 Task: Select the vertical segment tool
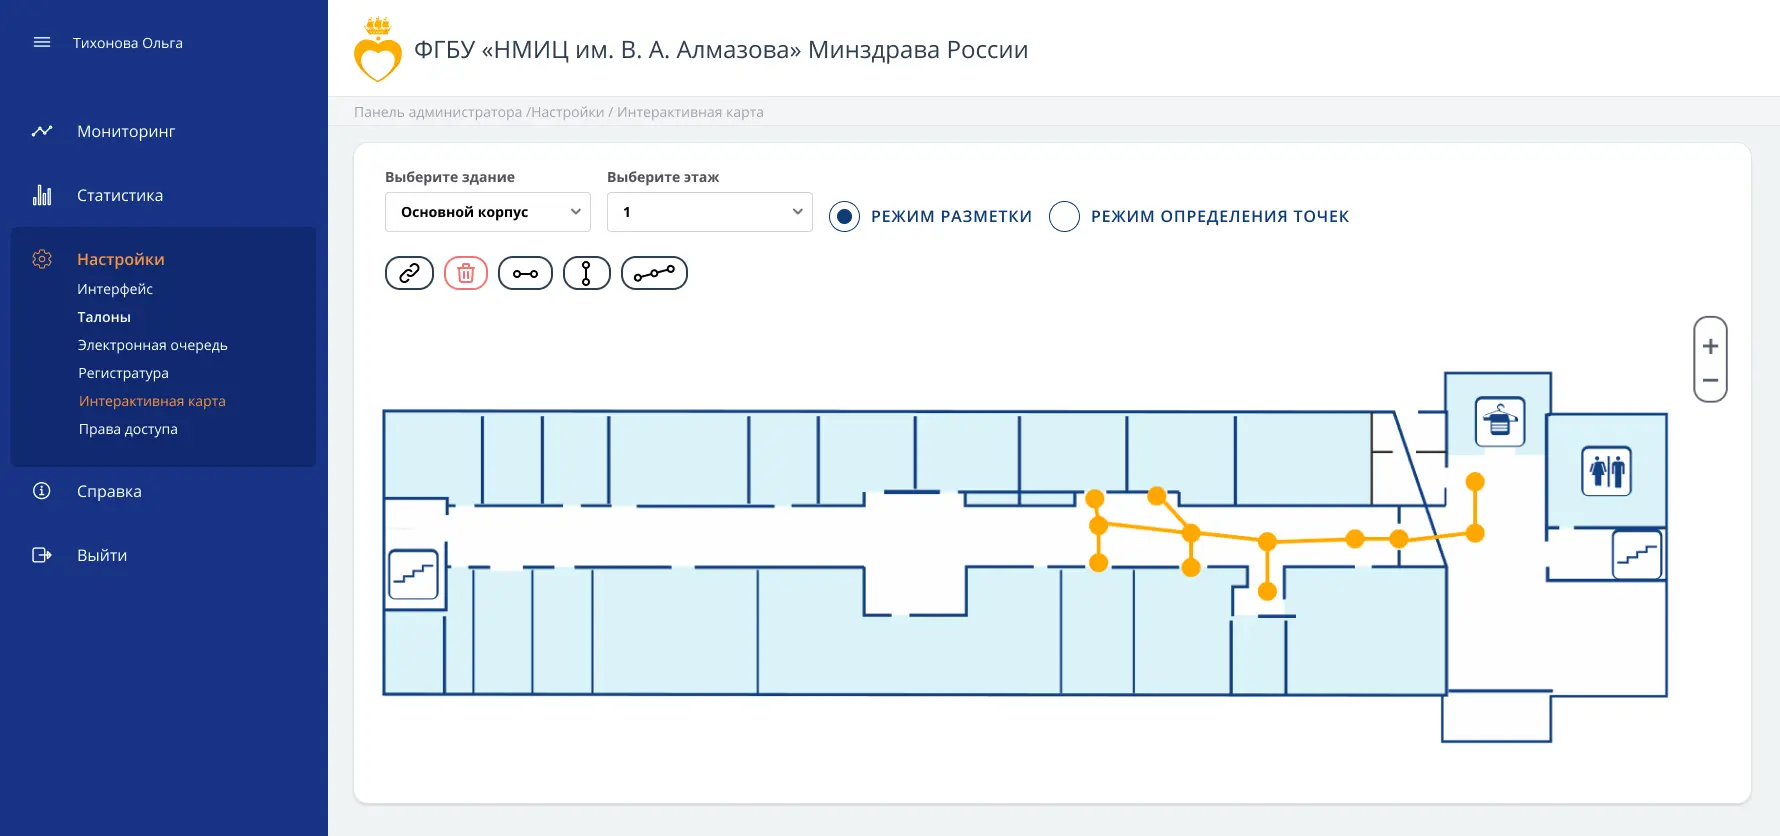587,273
